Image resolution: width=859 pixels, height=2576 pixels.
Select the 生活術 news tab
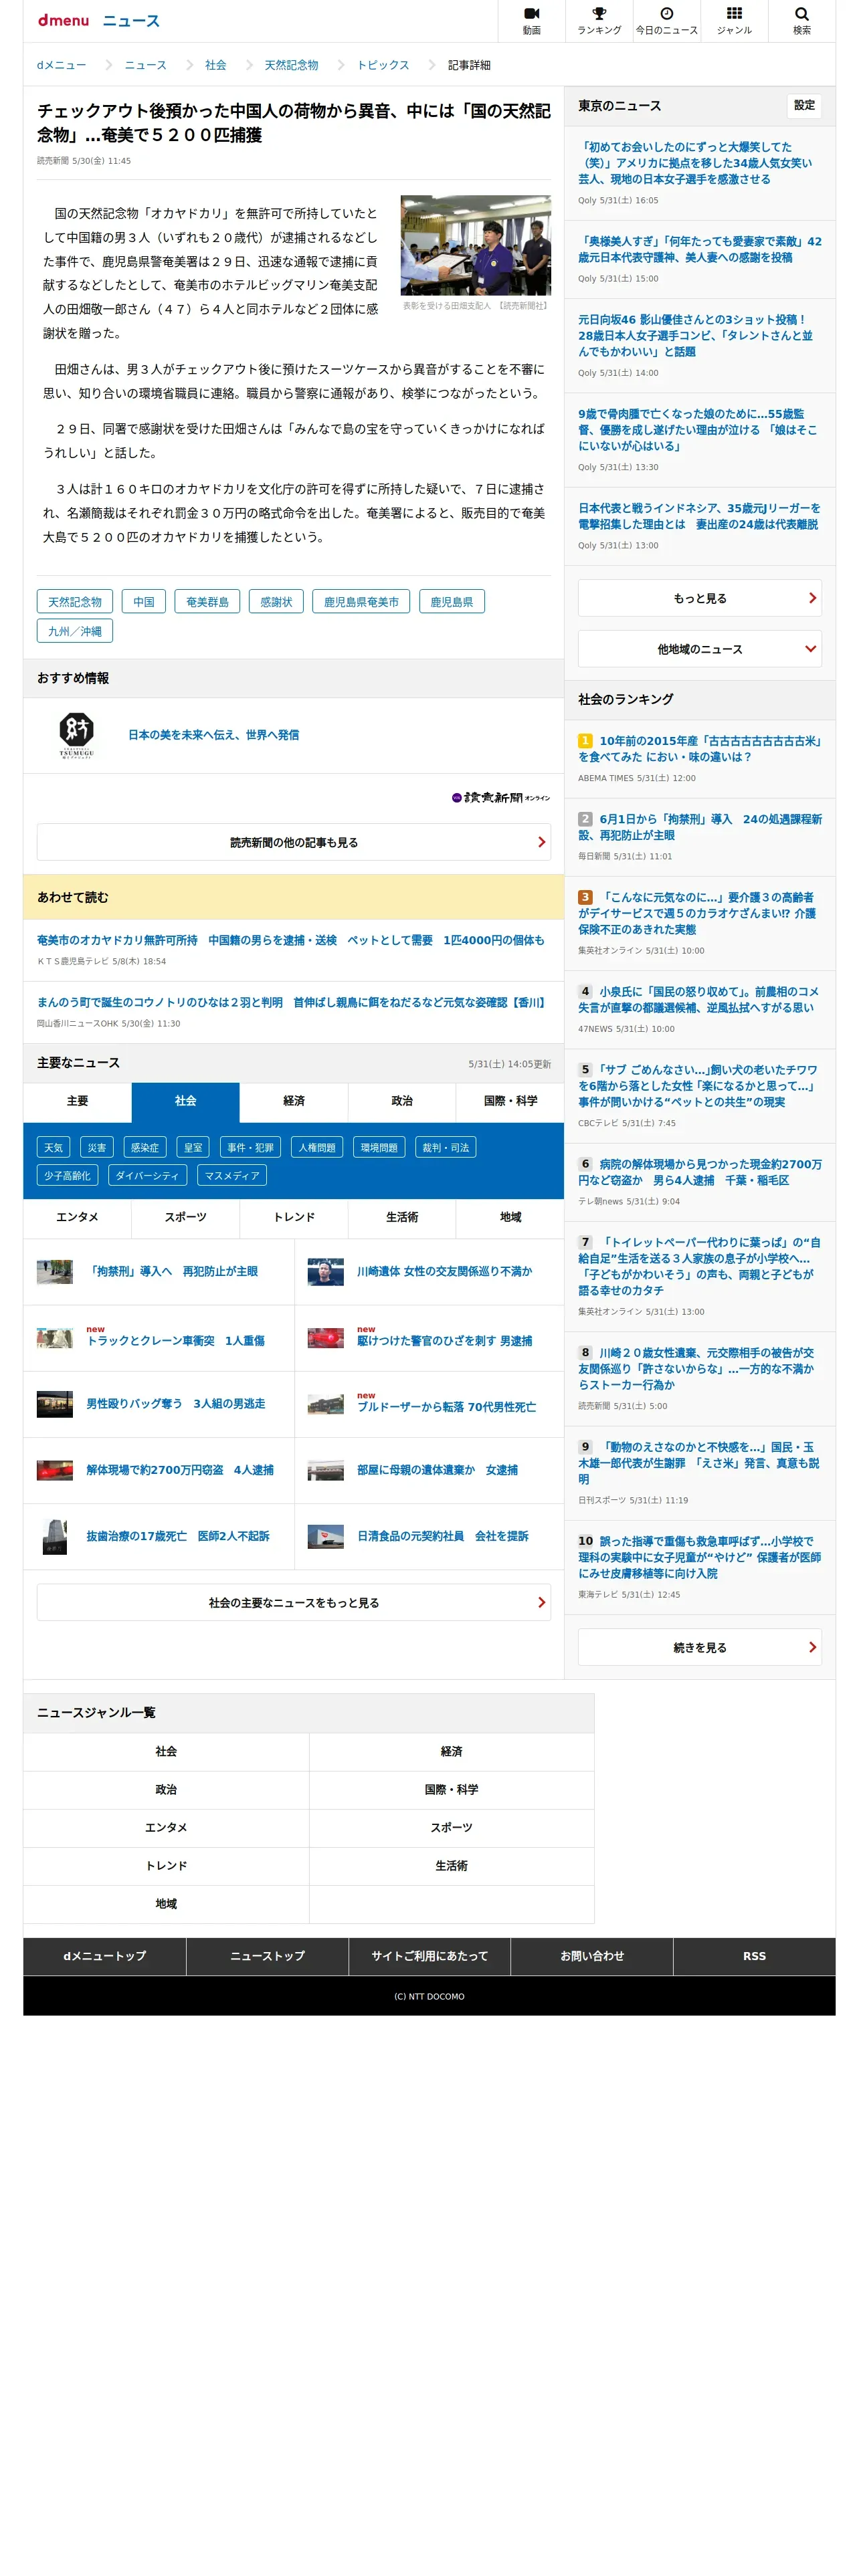click(402, 1217)
